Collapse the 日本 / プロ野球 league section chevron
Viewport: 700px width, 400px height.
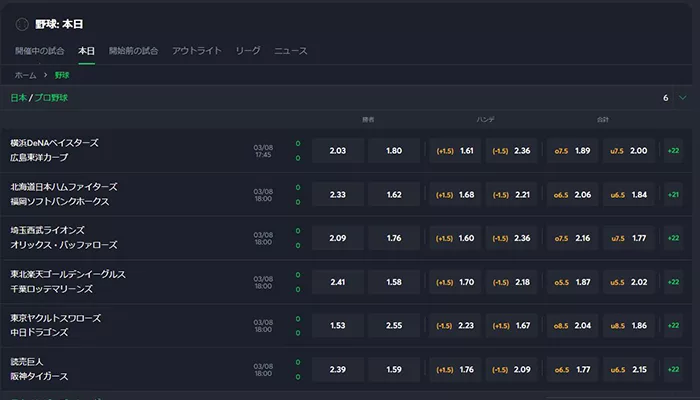click(682, 98)
